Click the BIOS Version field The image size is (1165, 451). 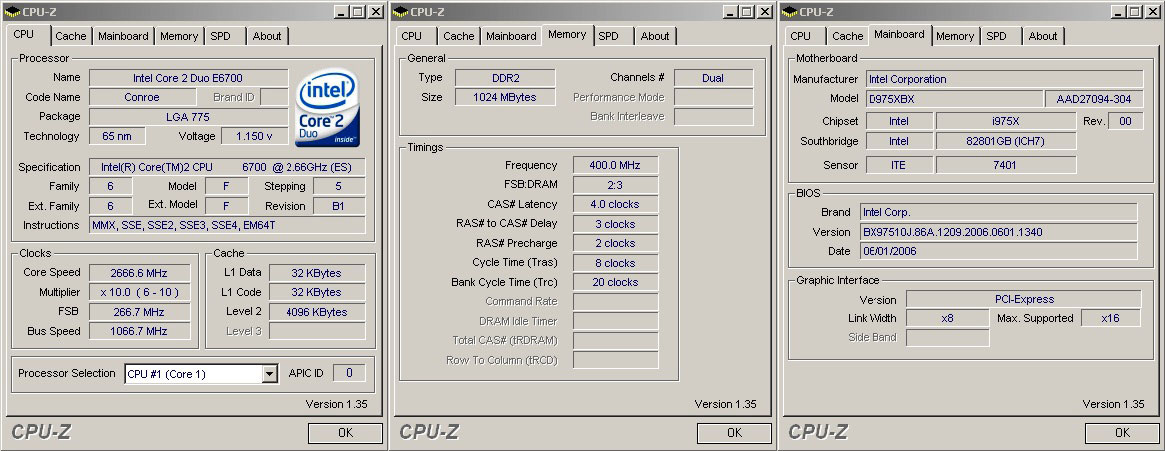coord(998,232)
